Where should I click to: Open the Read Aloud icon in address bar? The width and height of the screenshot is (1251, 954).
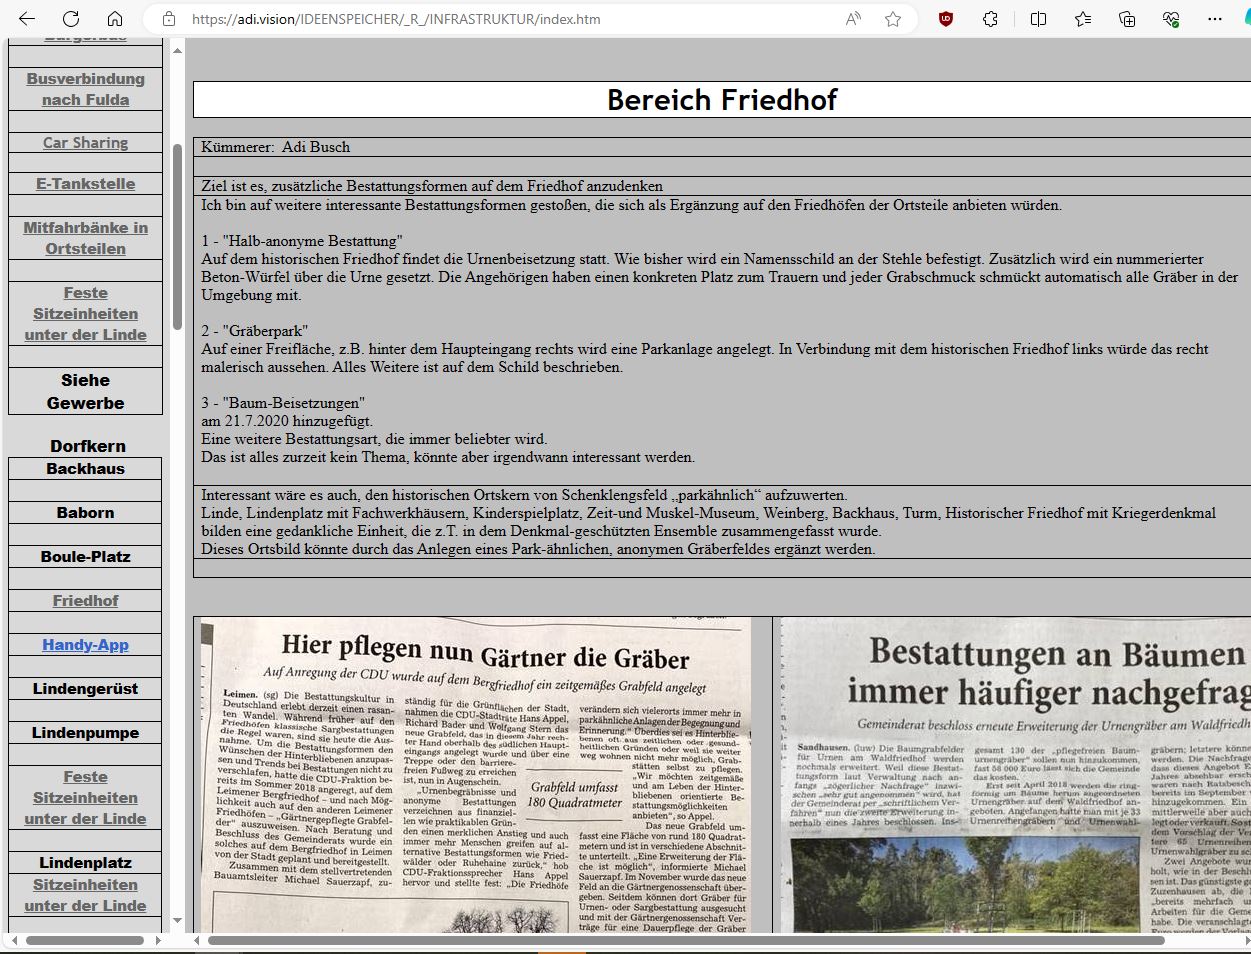(853, 19)
